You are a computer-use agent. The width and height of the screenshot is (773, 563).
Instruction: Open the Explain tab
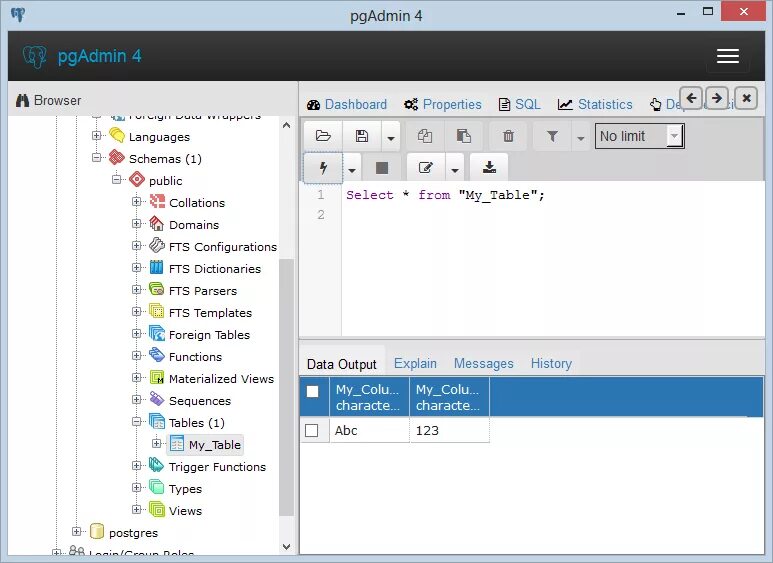415,363
